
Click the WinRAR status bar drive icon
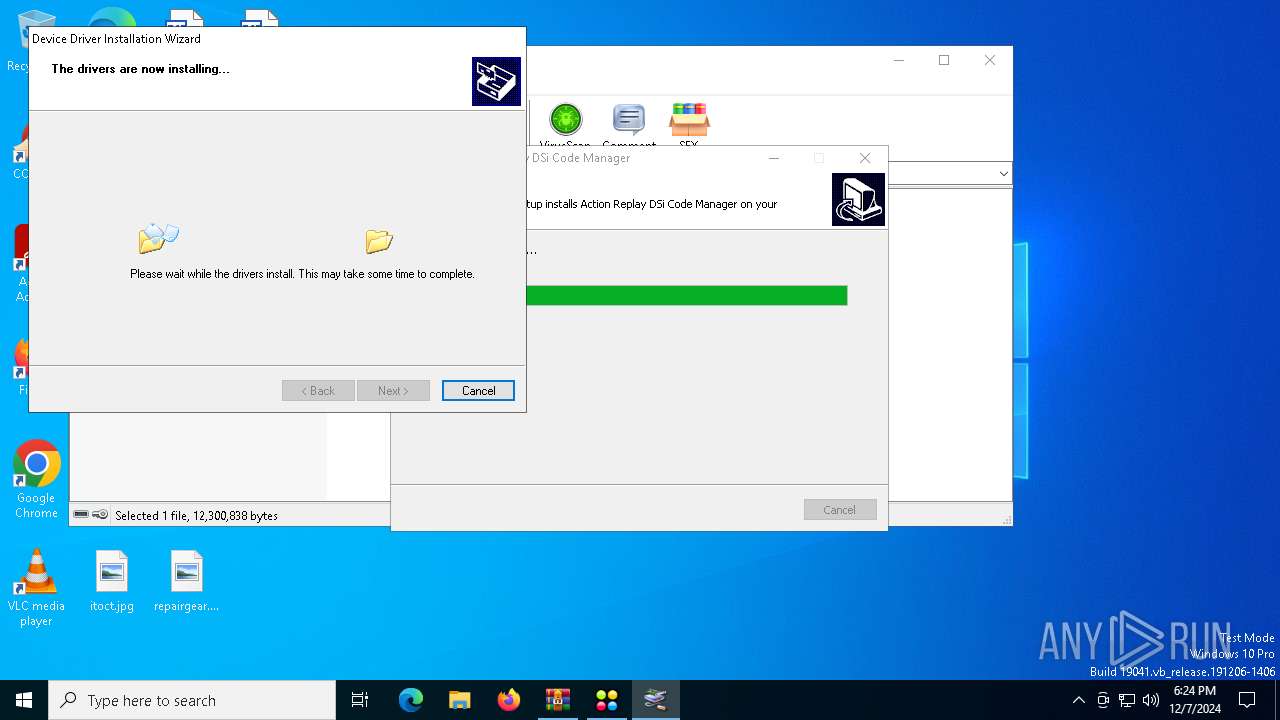coord(81,515)
